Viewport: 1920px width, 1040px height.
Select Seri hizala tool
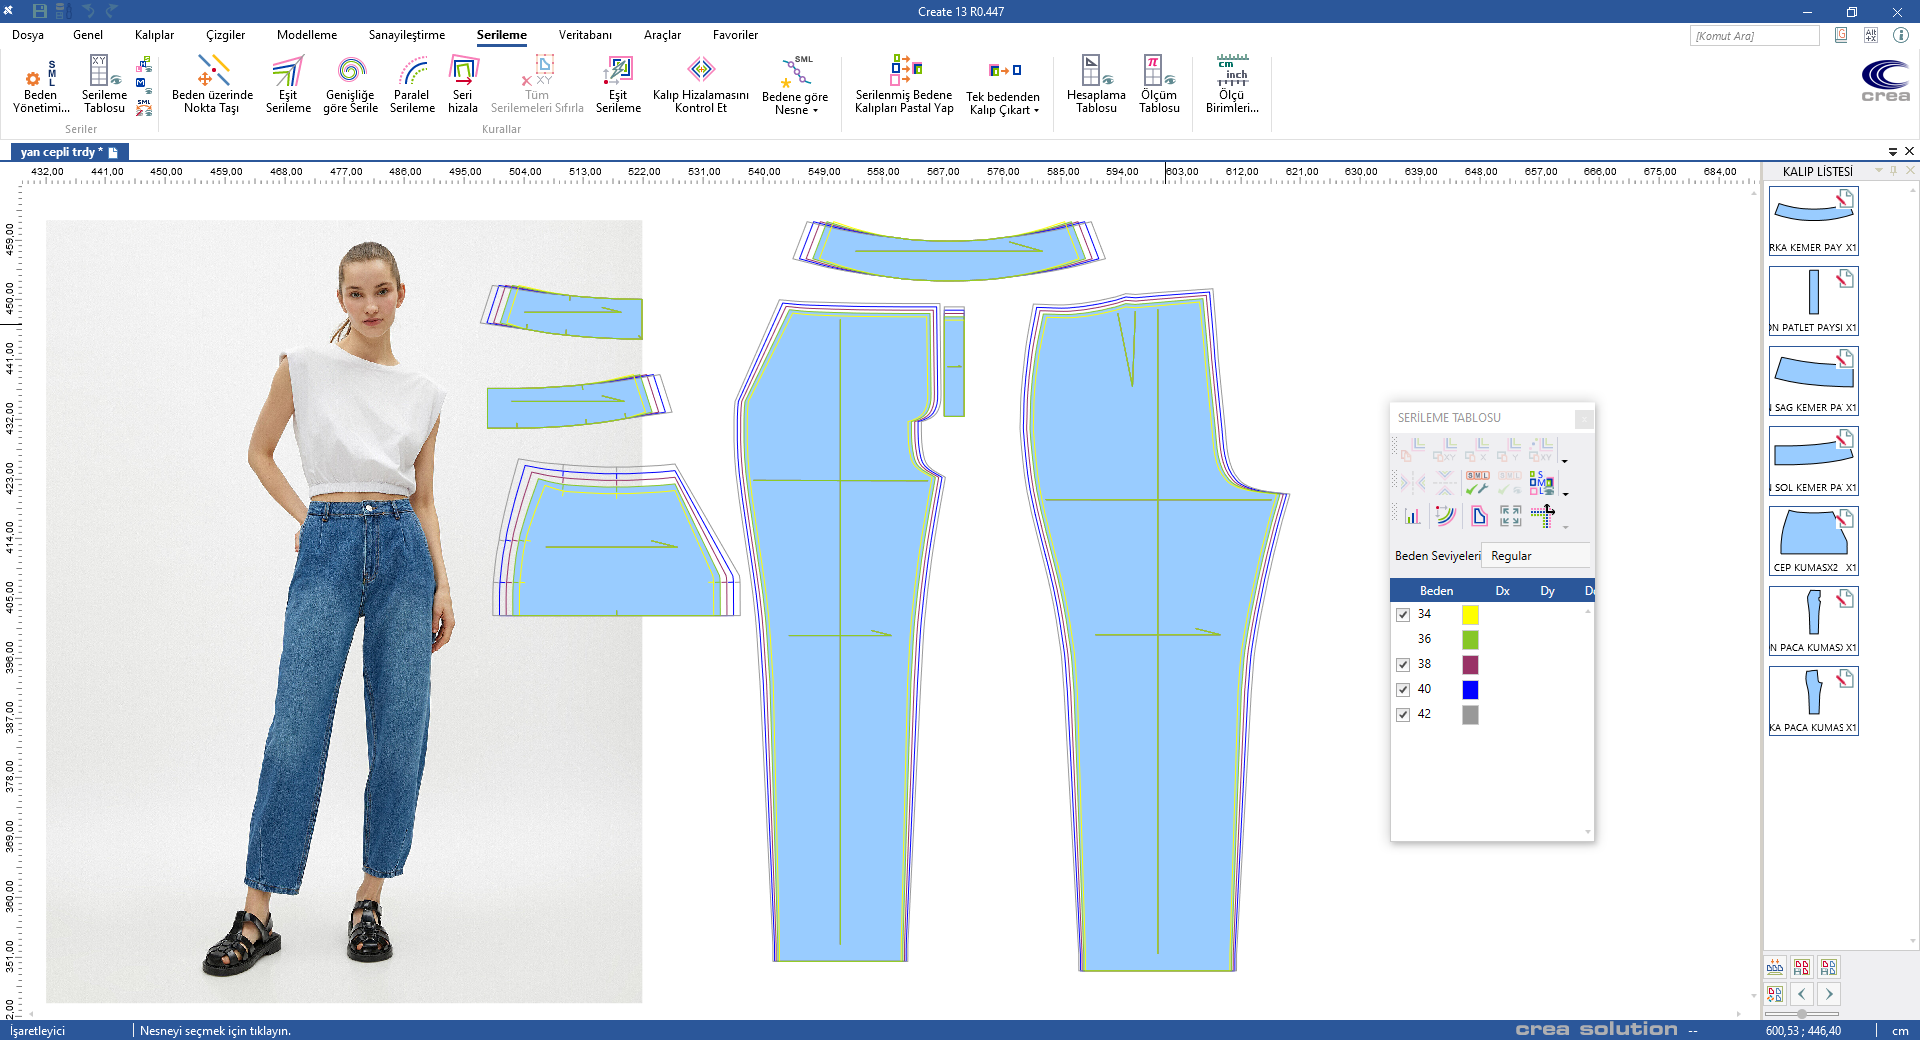pos(463,85)
